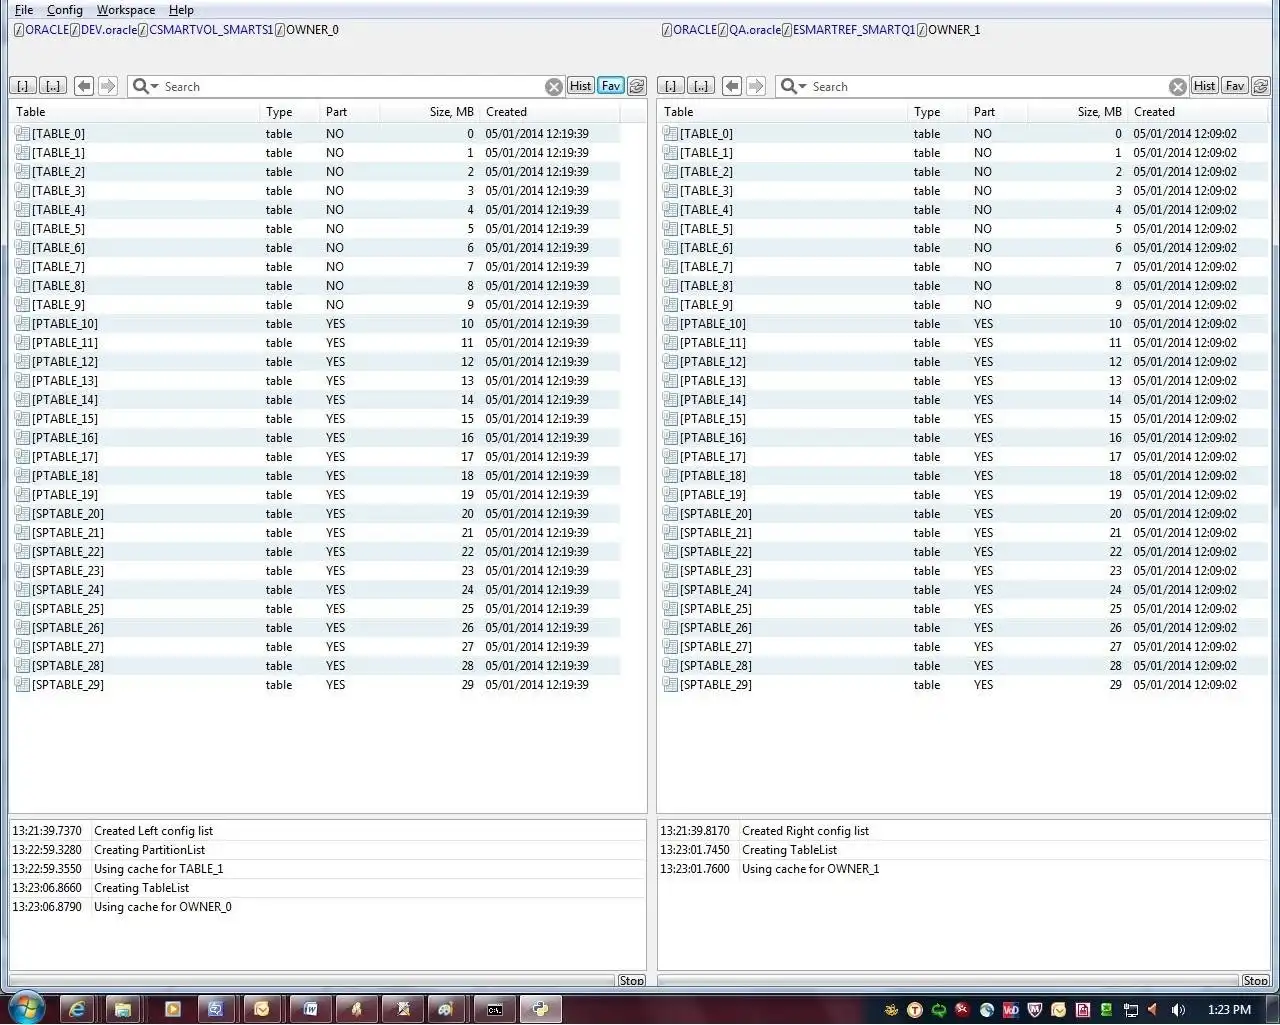Screen dimensions: 1280x1025
Task: Click ESMARTREF_SMARTQ1 in right breadcrumb
Action: pos(854,30)
